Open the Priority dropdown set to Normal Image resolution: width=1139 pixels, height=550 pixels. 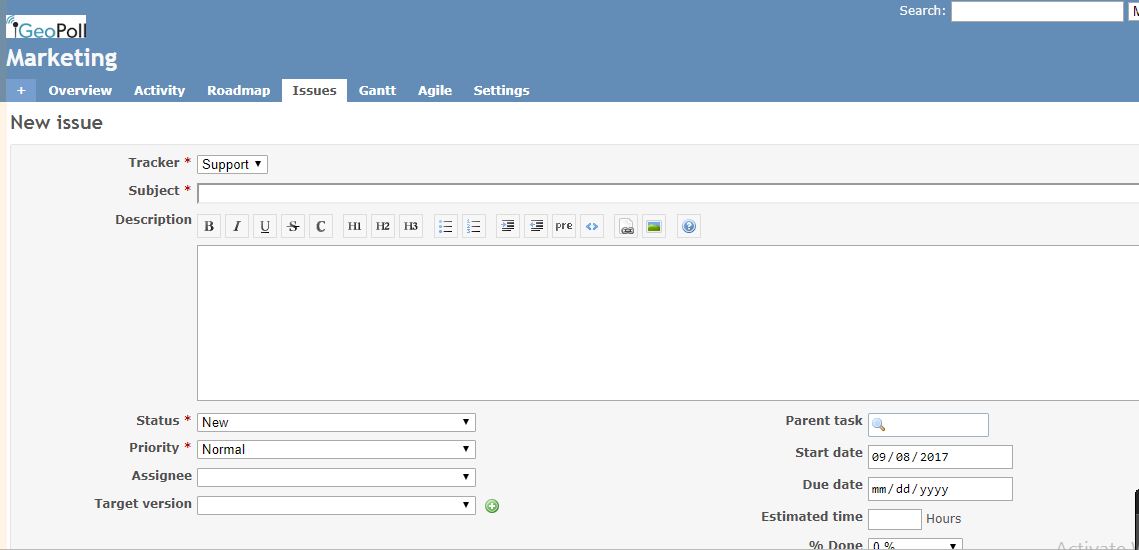(x=336, y=449)
